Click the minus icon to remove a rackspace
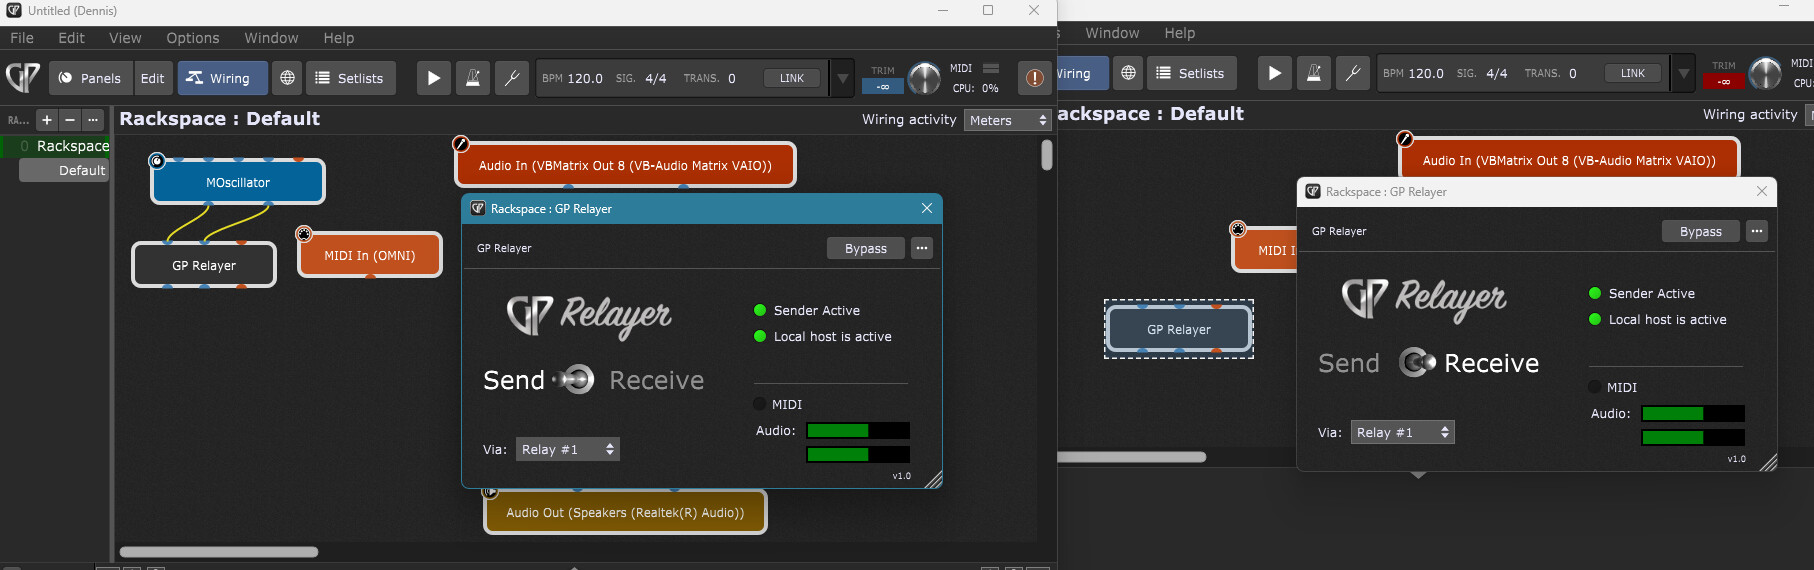1814x570 pixels. pyautogui.click(x=70, y=120)
